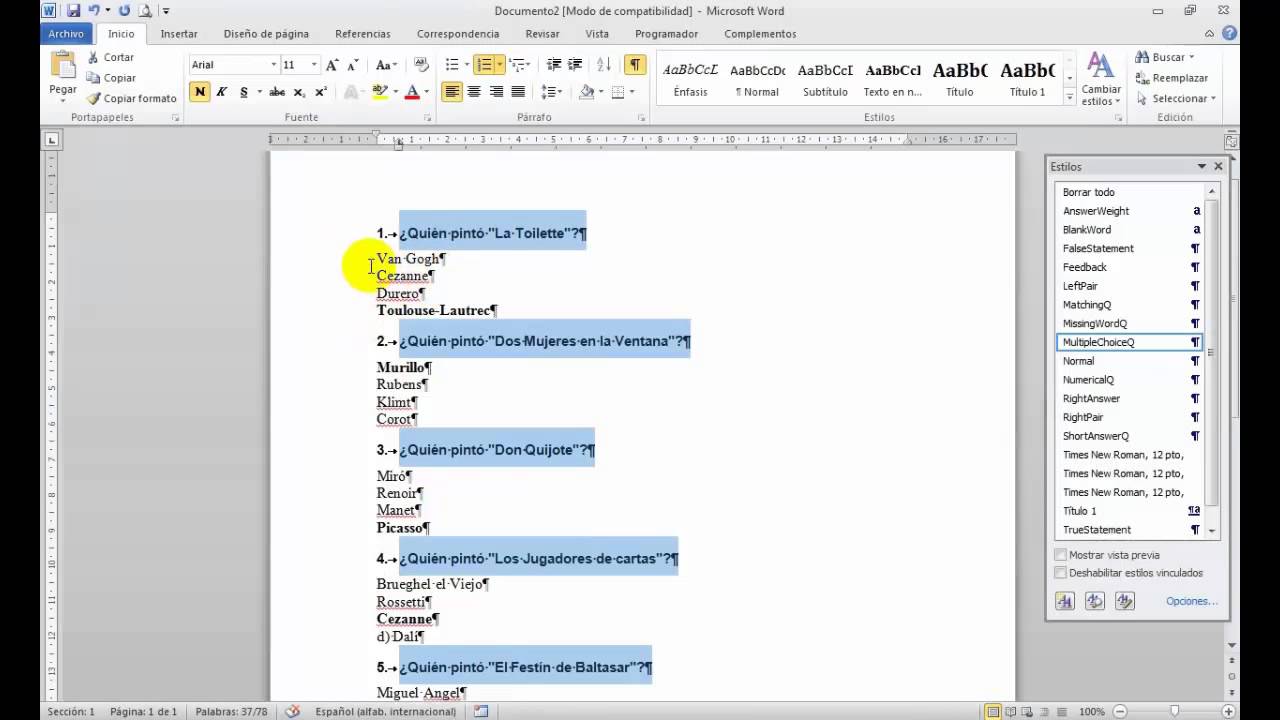This screenshot has width=1280, height=720.
Task: Decrease paragraph indent
Action: pyautogui.click(x=554, y=65)
